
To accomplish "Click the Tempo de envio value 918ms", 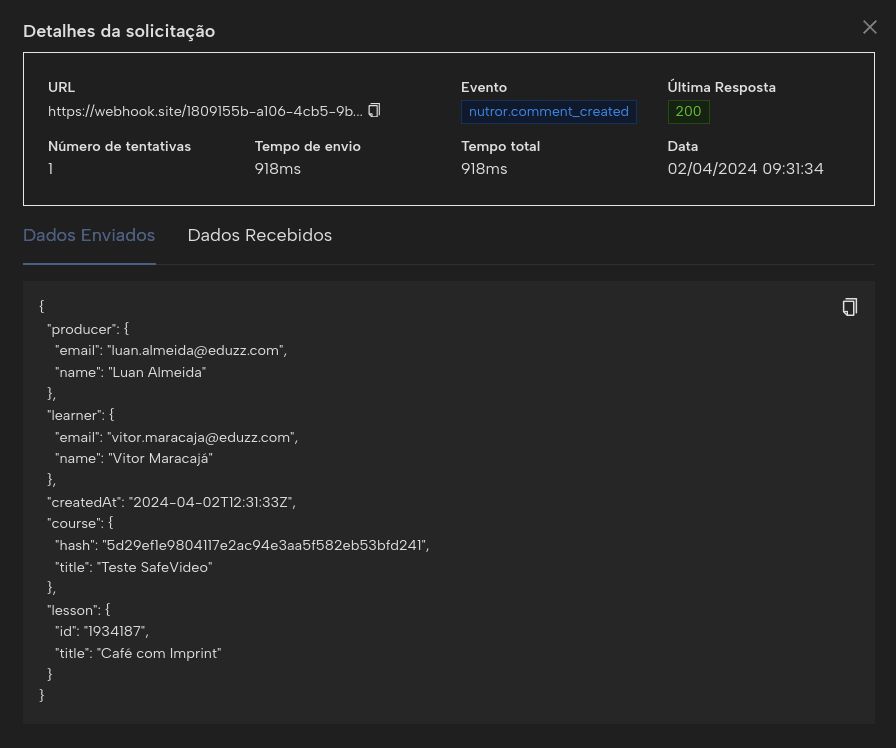I will pos(278,169).
